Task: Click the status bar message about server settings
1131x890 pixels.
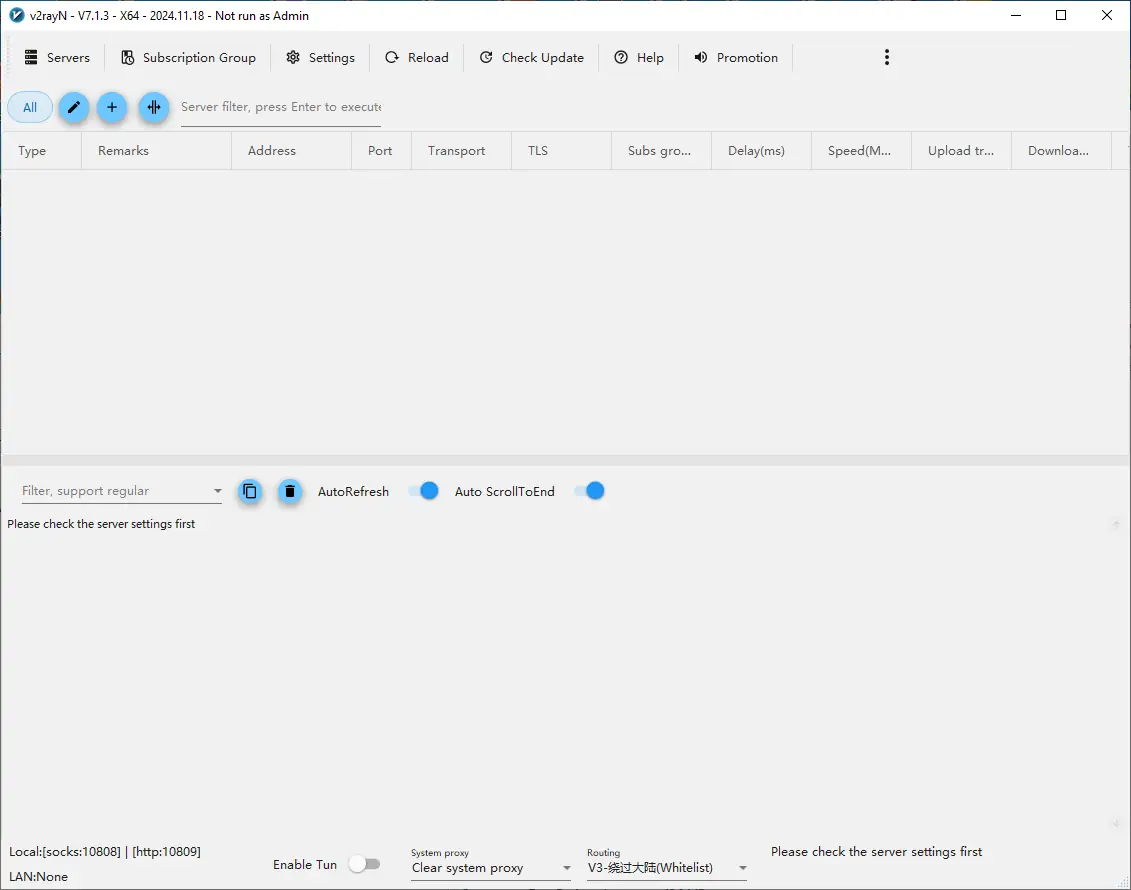Action: (876, 852)
